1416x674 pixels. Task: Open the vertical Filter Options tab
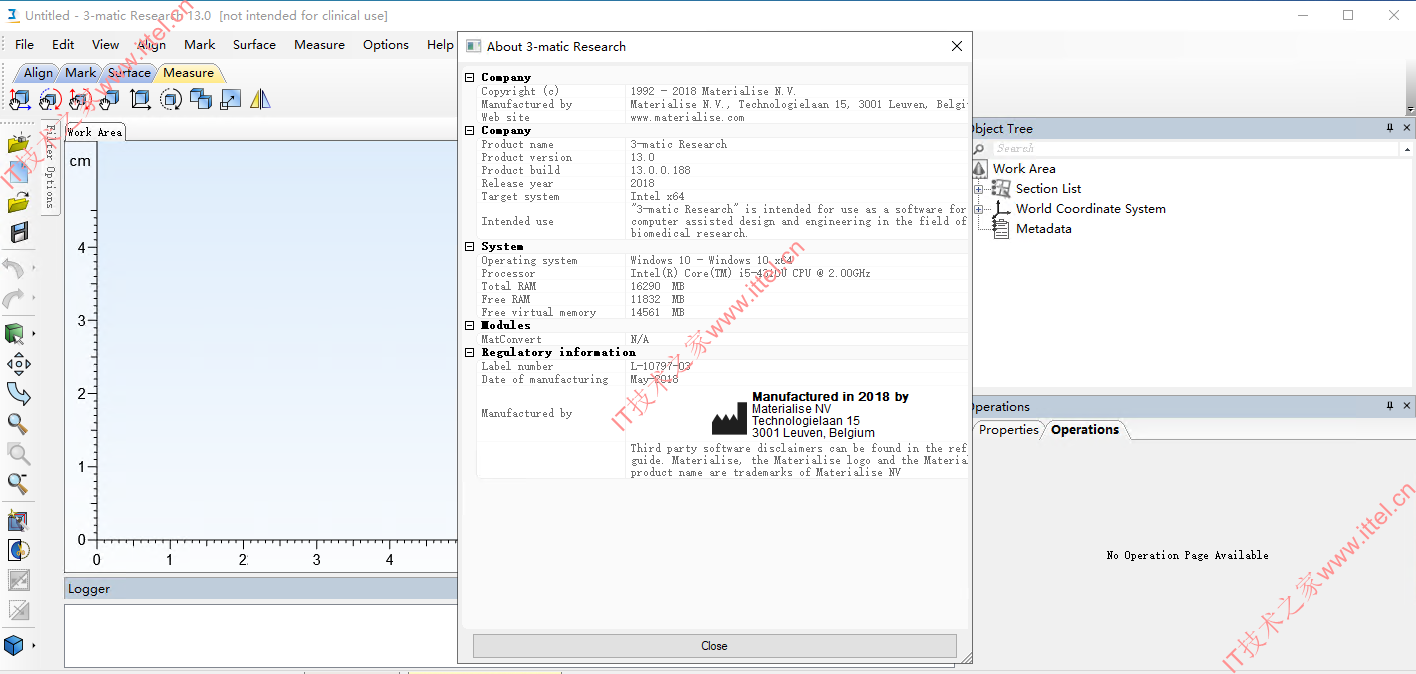tap(50, 169)
